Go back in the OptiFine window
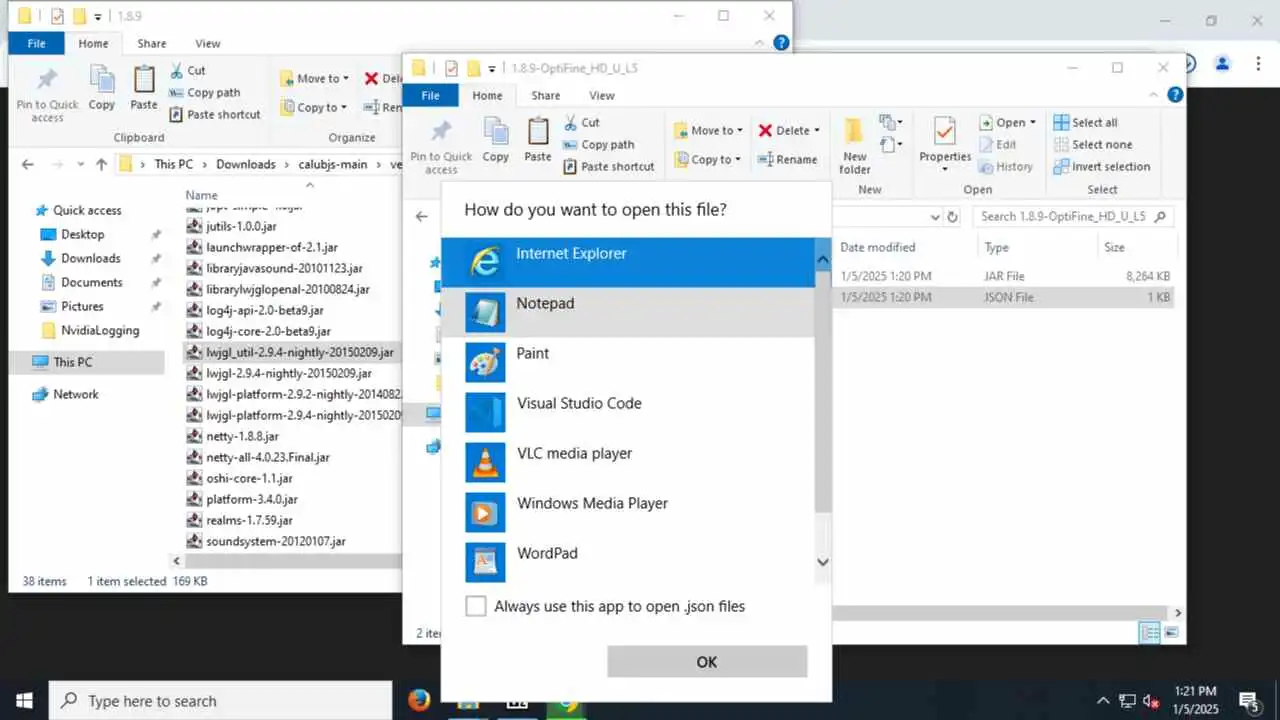This screenshot has width=1280, height=720. (421, 216)
